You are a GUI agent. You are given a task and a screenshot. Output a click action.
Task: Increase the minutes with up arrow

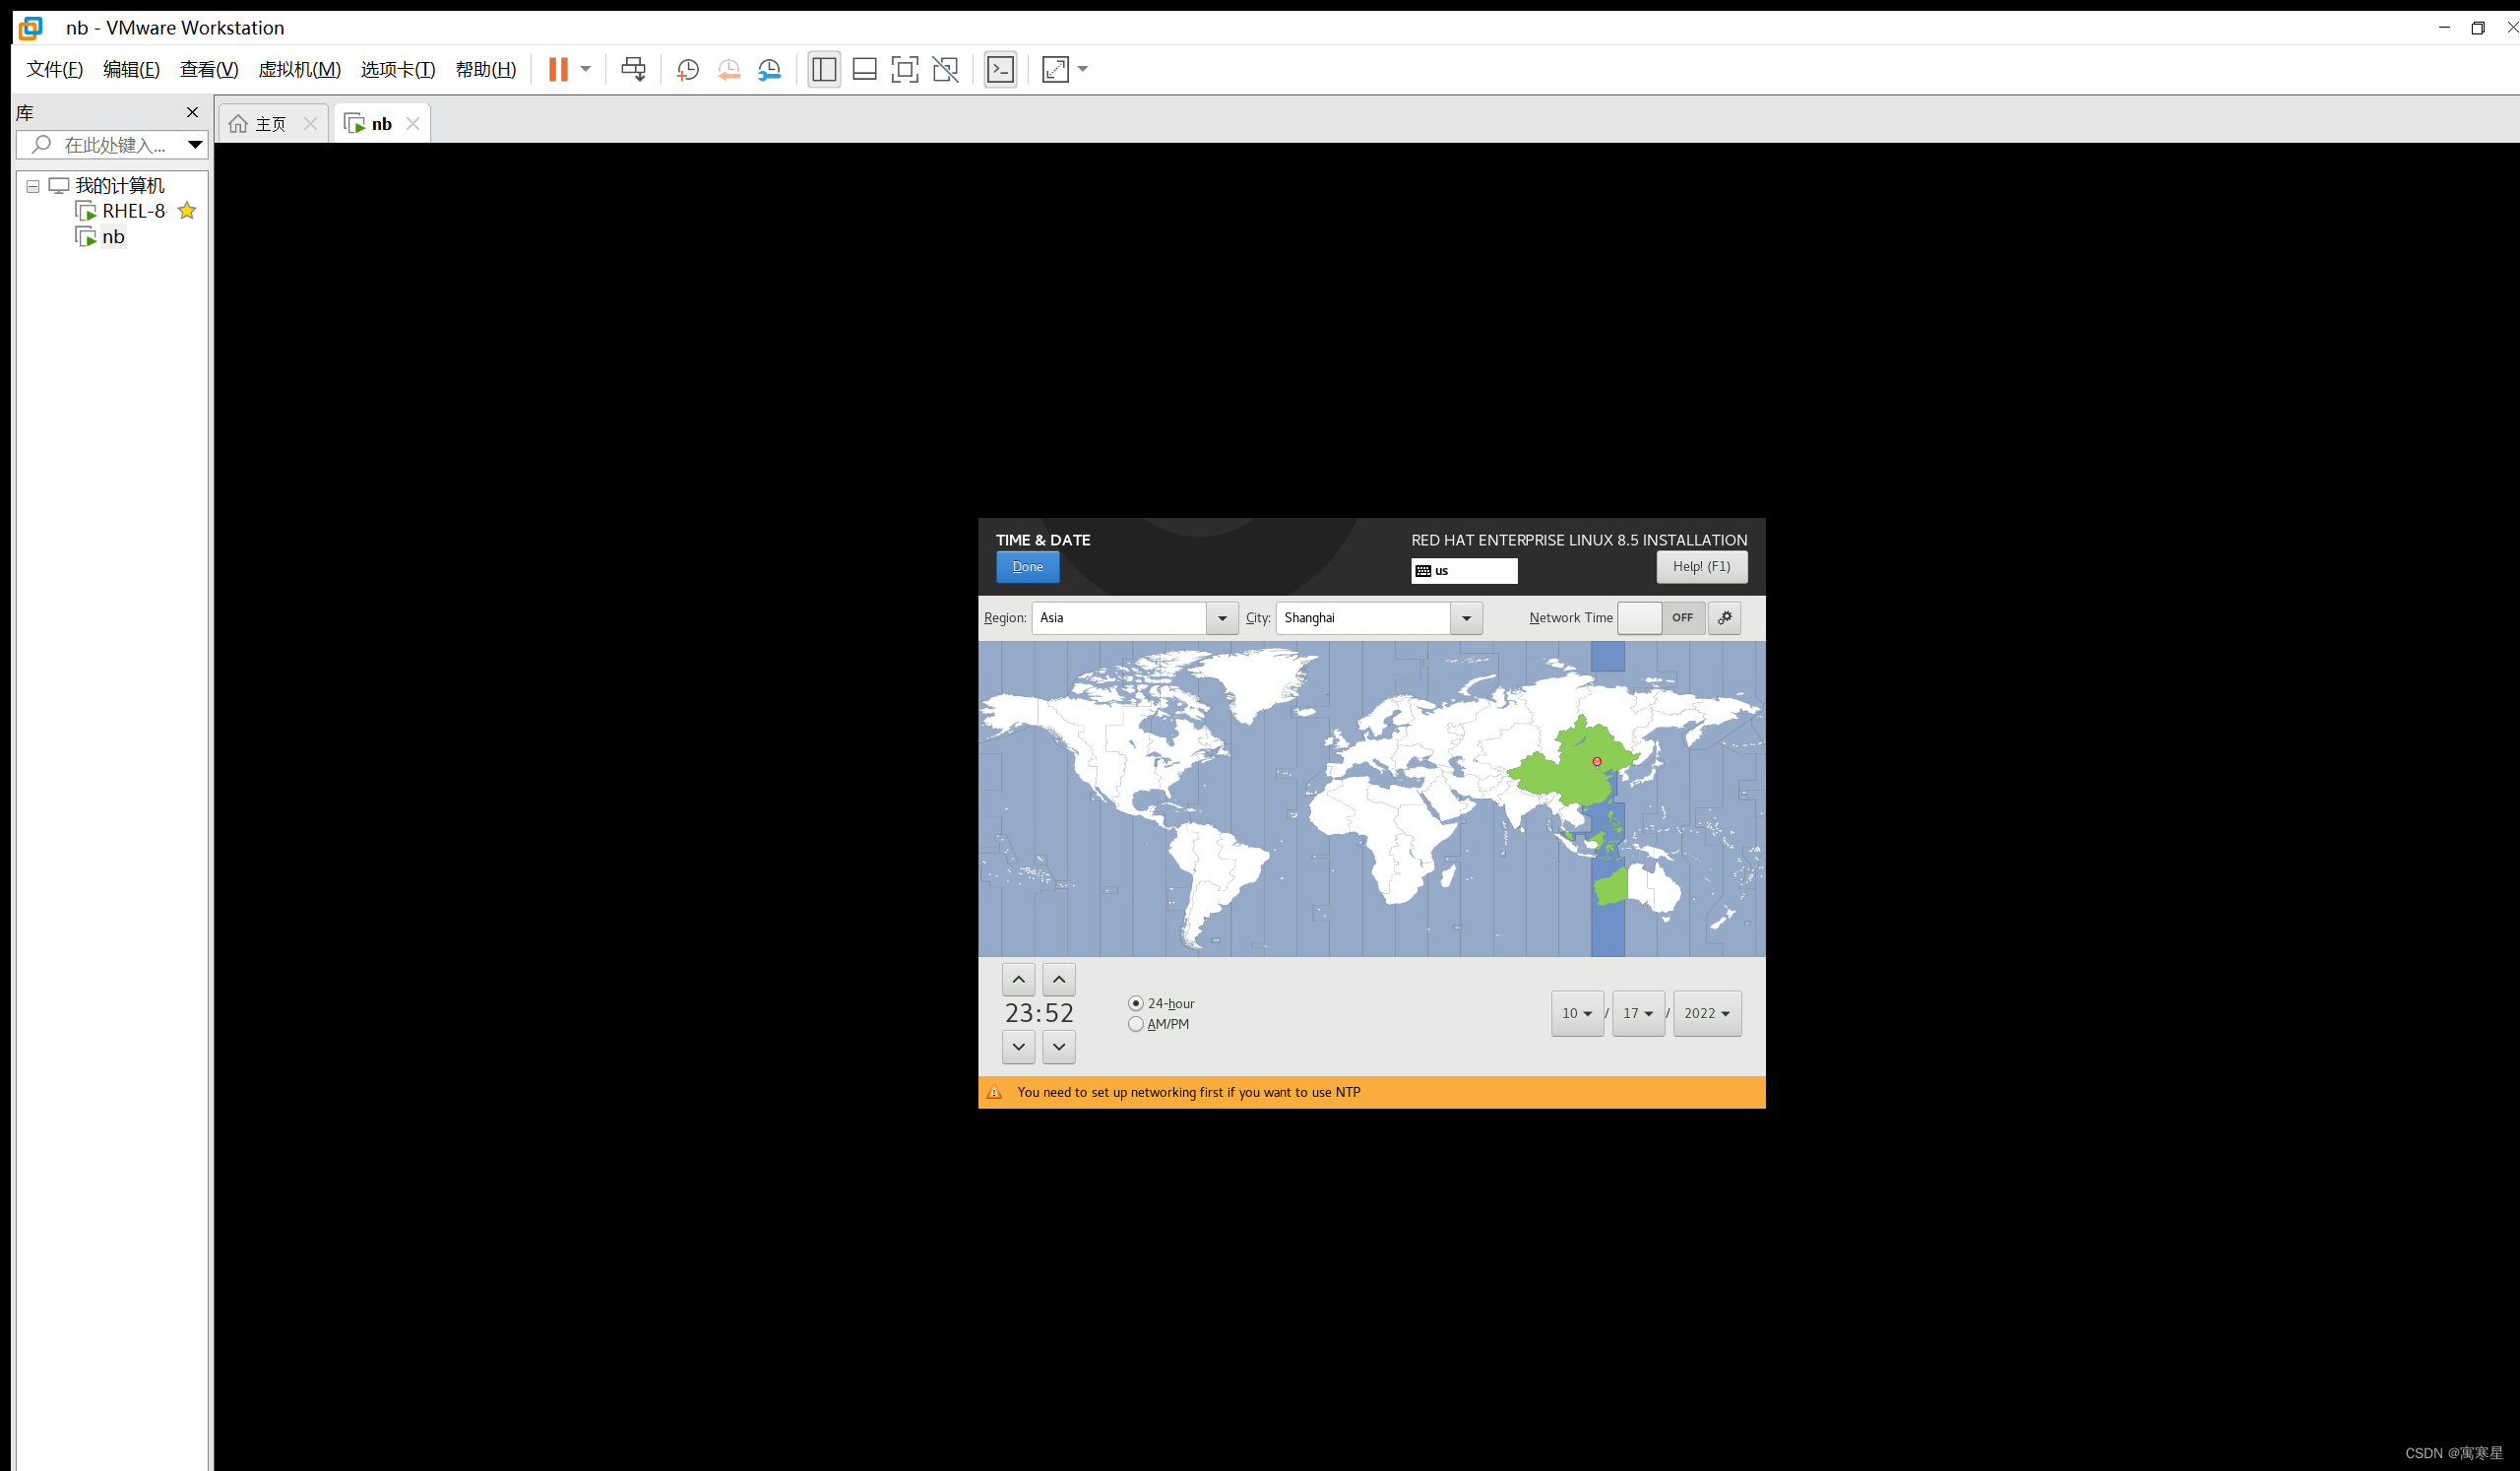[x=1059, y=980]
